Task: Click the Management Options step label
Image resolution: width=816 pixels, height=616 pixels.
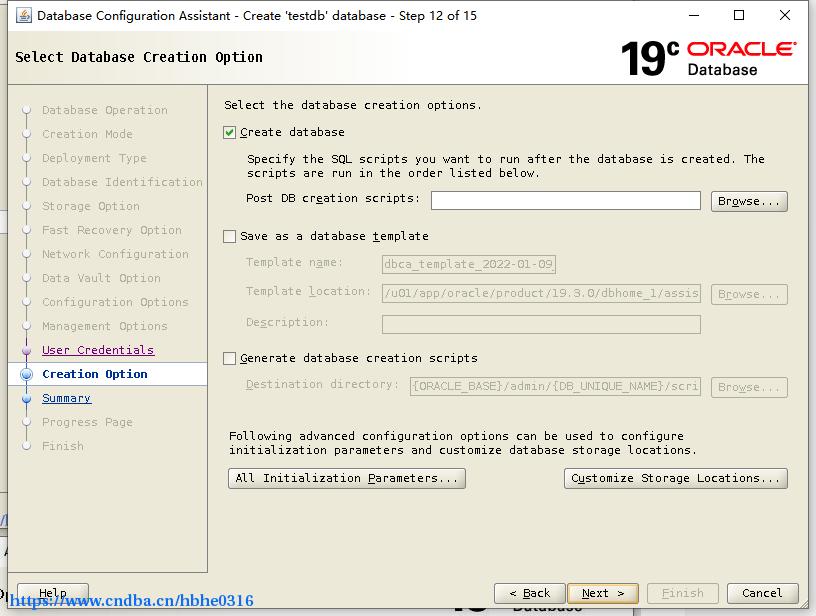Action: click(x=105, y=326)
